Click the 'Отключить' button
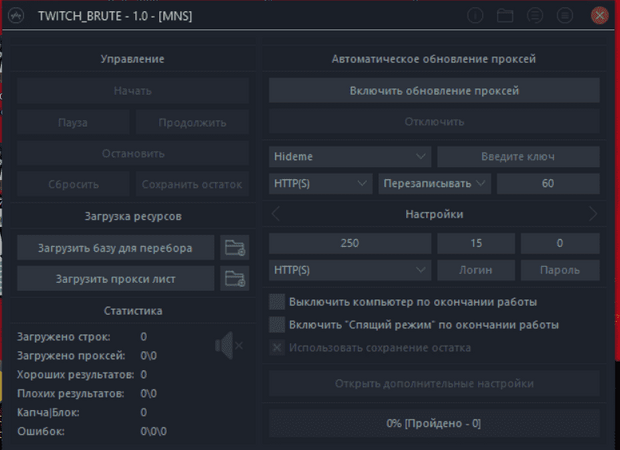 (x=434, y=121)
